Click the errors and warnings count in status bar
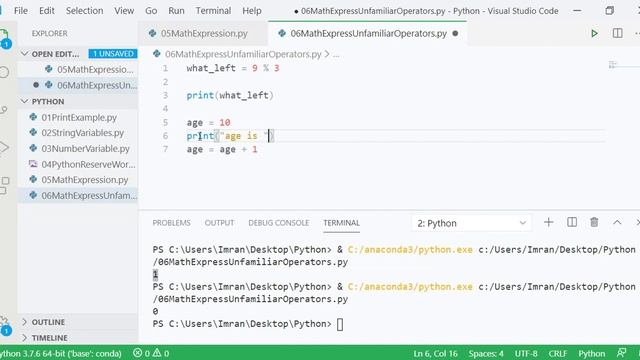The image size is (640, 360). coord(151,353)
